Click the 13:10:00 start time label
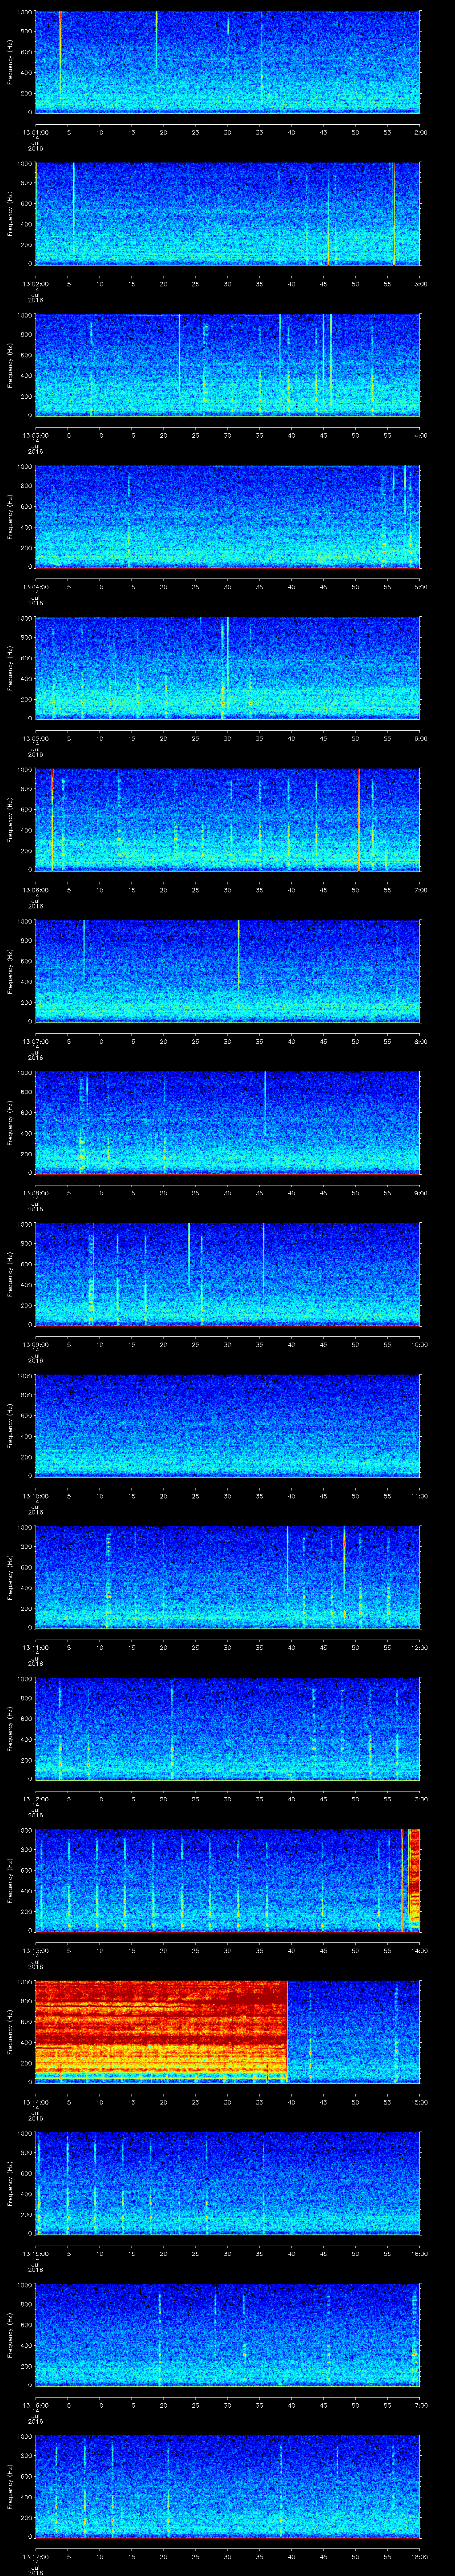 click(36, 1496)
